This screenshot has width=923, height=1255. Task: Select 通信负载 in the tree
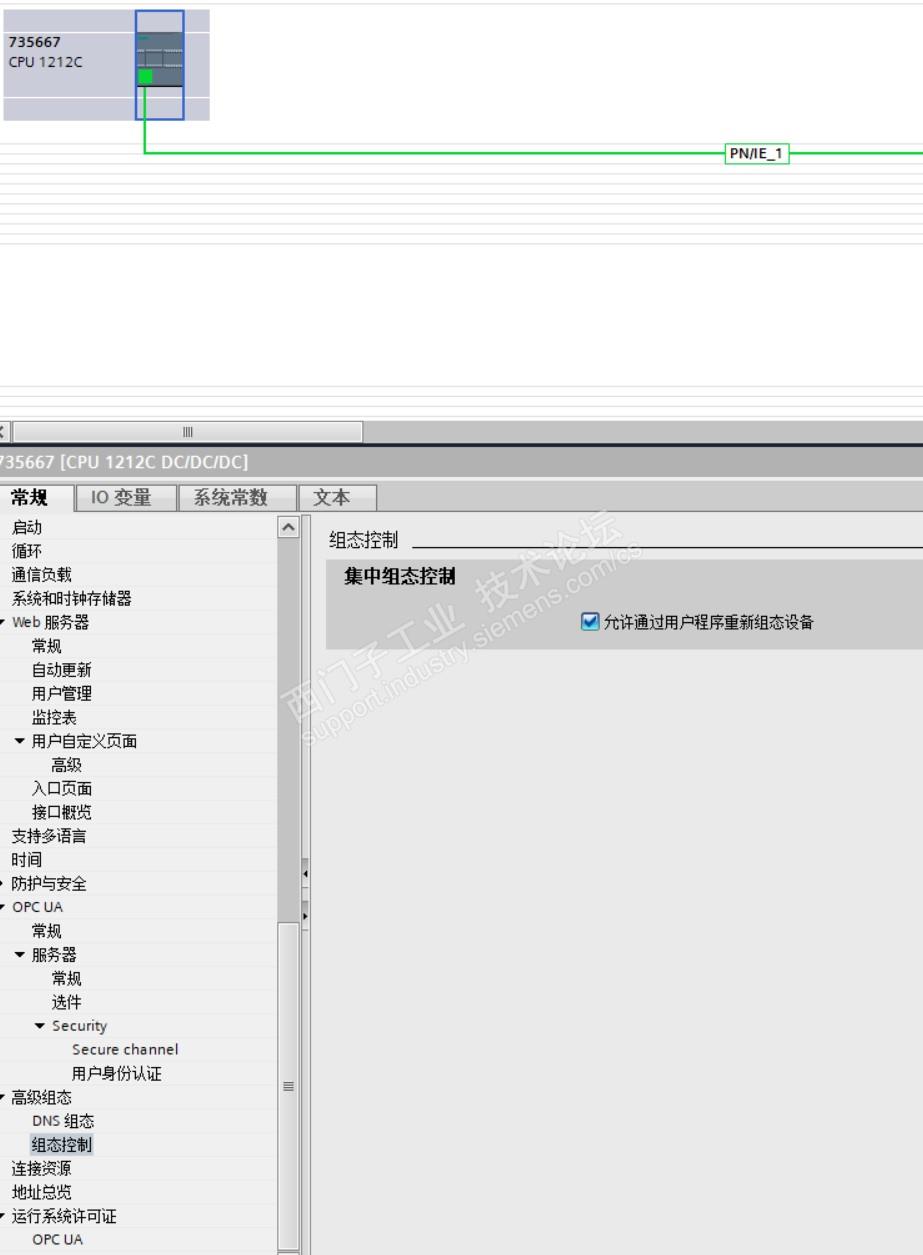click(x=42, y=575)
